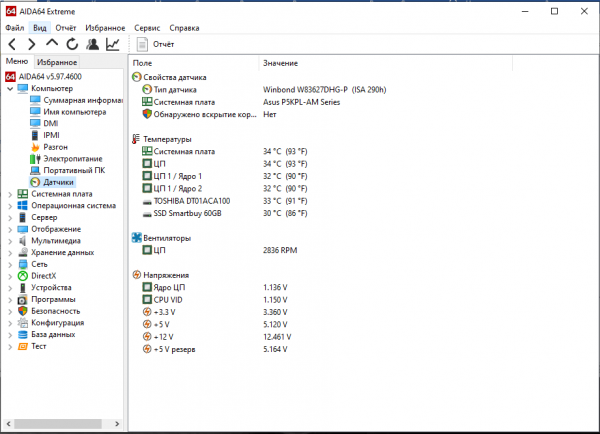Select the Ядро ЦП voltage row
The width and height of the screenshot is (600, 434).
tap(215, 287)
